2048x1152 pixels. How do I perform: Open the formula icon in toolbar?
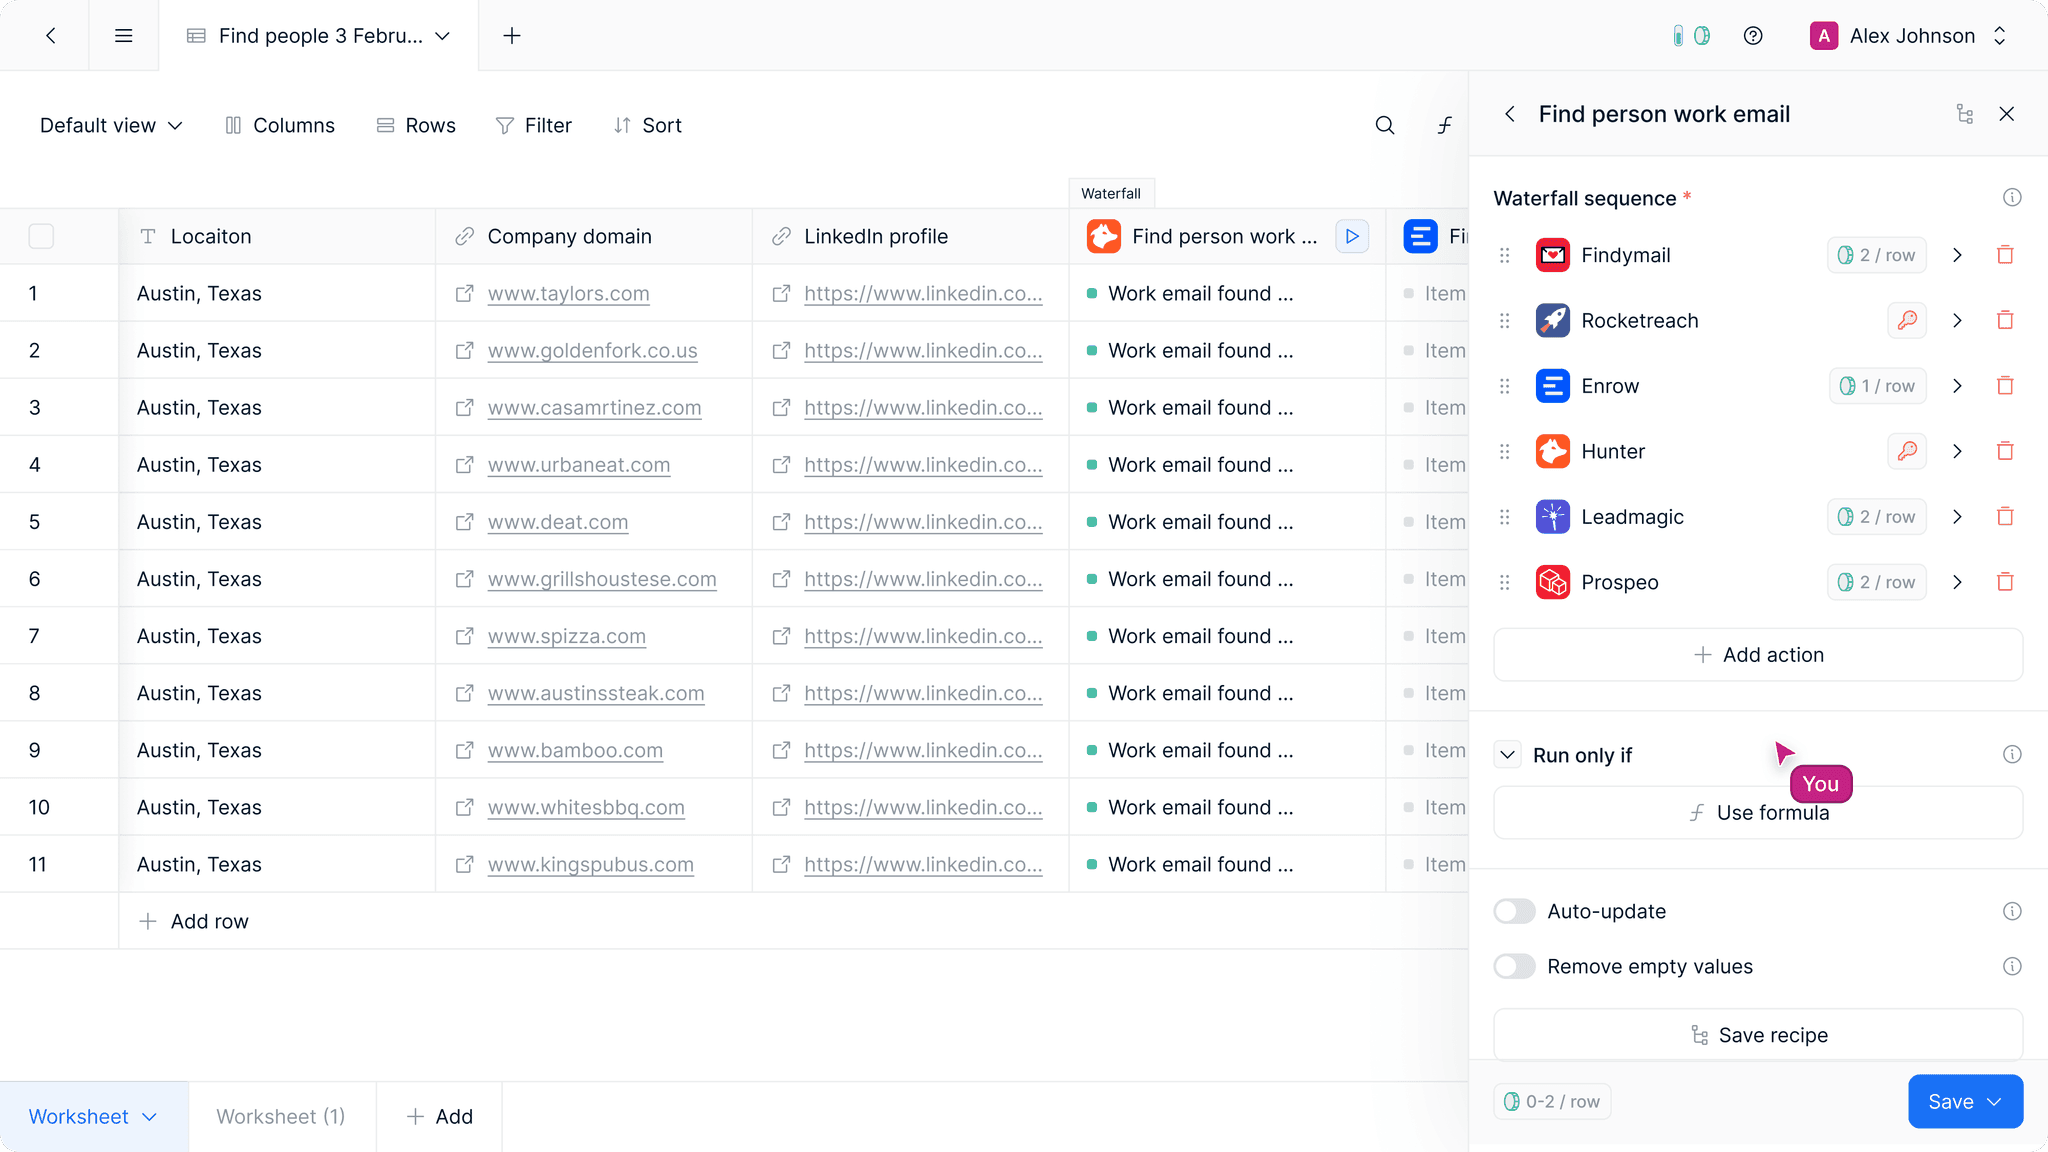[1444, 125]
